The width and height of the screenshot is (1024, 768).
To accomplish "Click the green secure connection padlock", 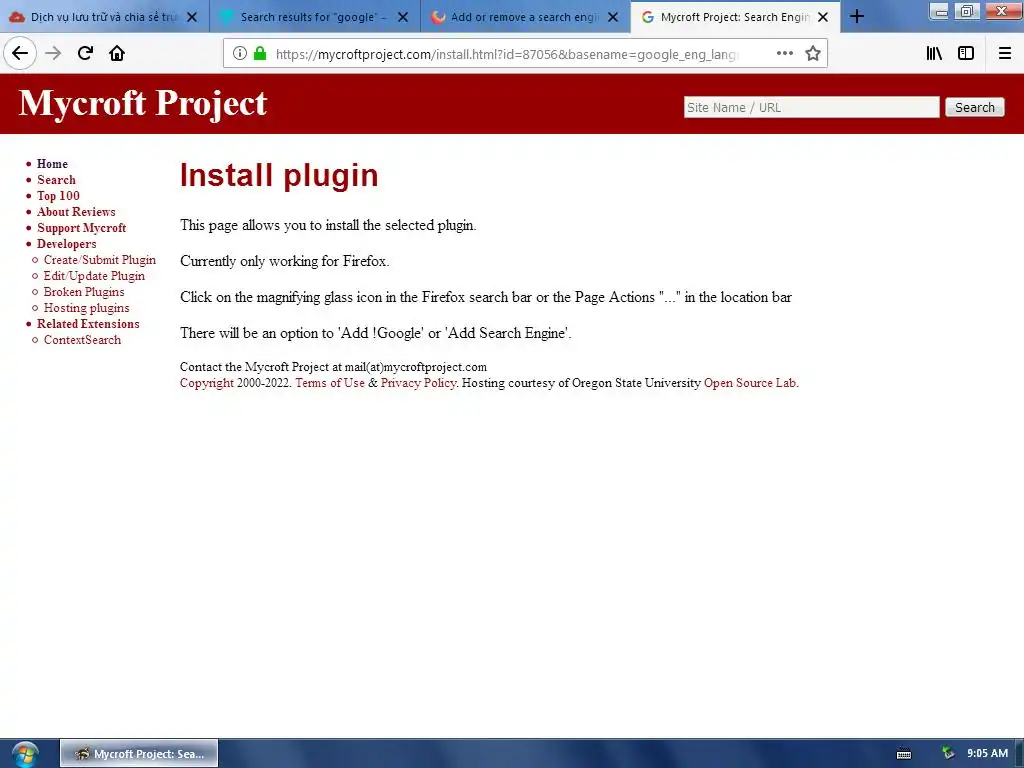I will tap(260, 54).
